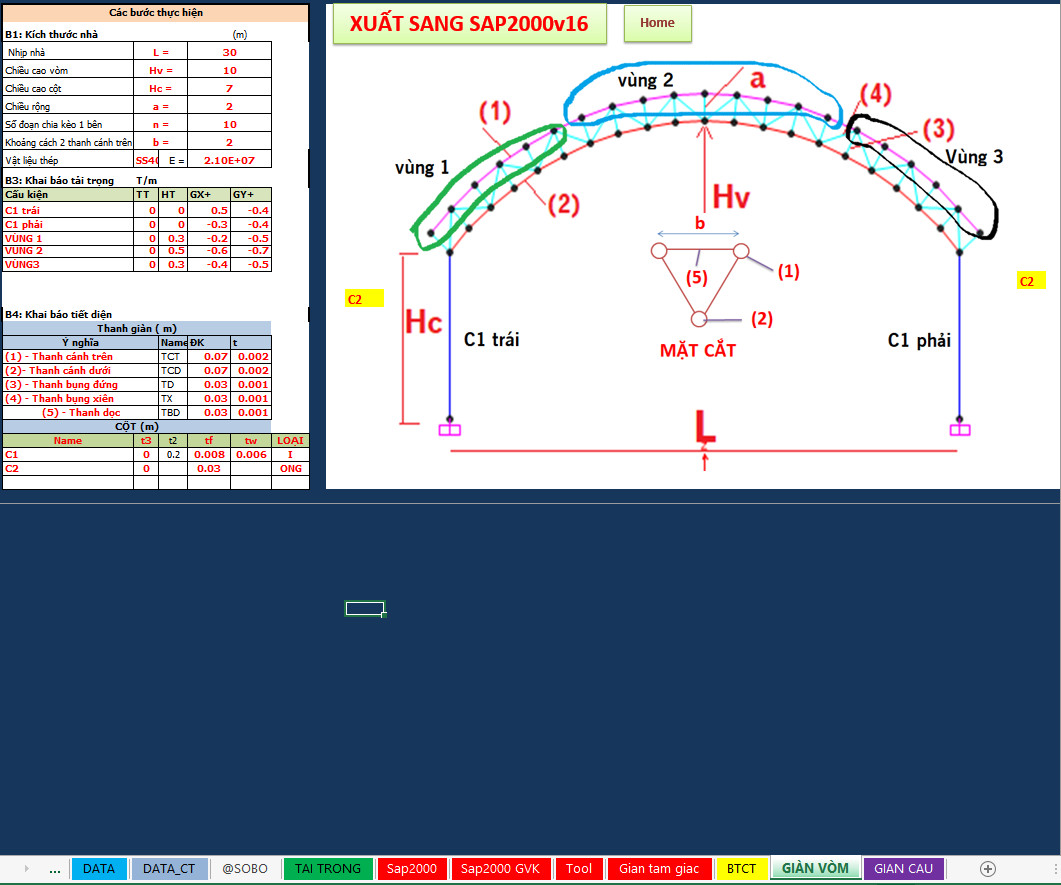Viewport: 1061px width, 885px height.
Task: Click Thanh cánh trên ĐK value
Action: pyautogui.click(x=209, y=357)
